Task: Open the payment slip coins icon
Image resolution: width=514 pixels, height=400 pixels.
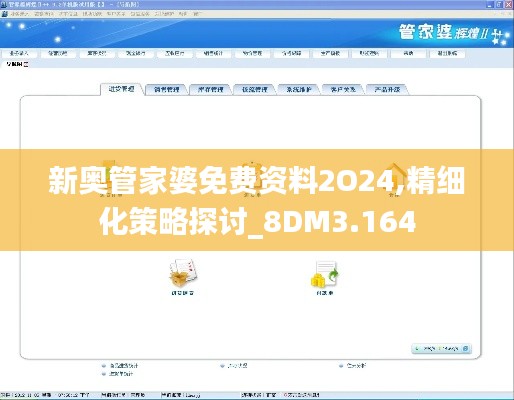Action: pyautogui.click(x=325, y=274)
